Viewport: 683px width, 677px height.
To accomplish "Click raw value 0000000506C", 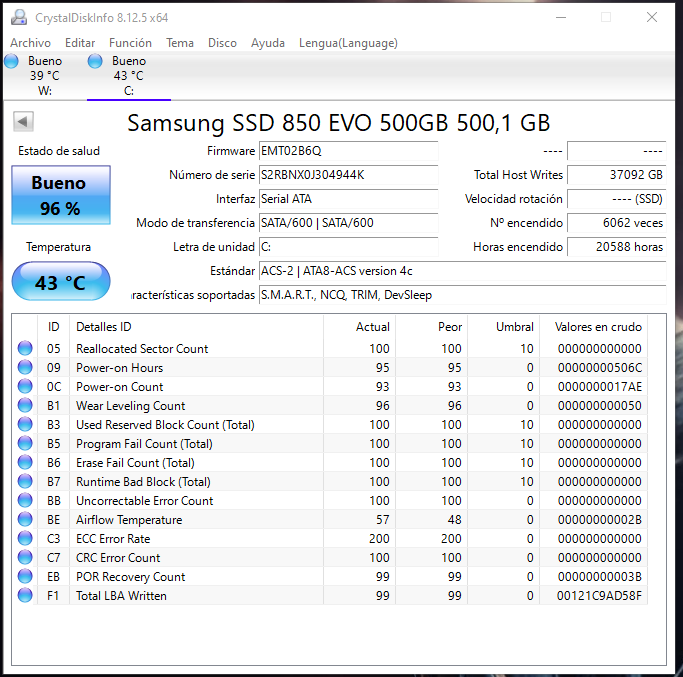I will click(599, 368).
